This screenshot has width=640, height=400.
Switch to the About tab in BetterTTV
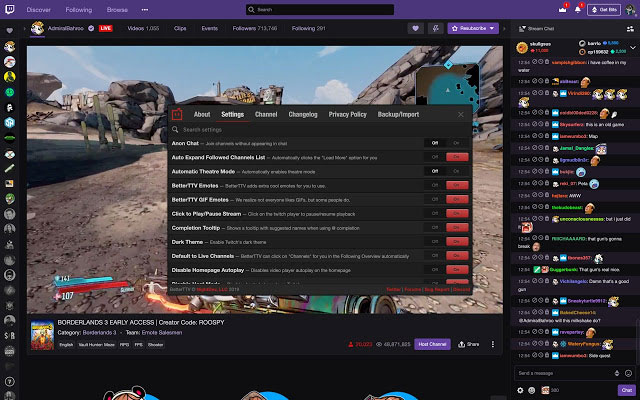(x=202, y=115)
